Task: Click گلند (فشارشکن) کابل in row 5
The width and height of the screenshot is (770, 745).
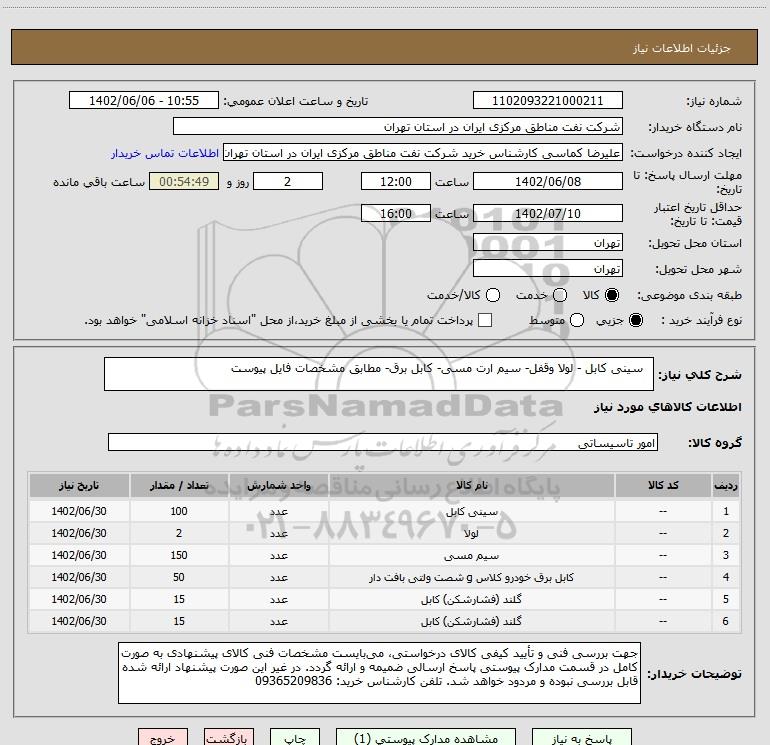Action: tap(471, 599)
